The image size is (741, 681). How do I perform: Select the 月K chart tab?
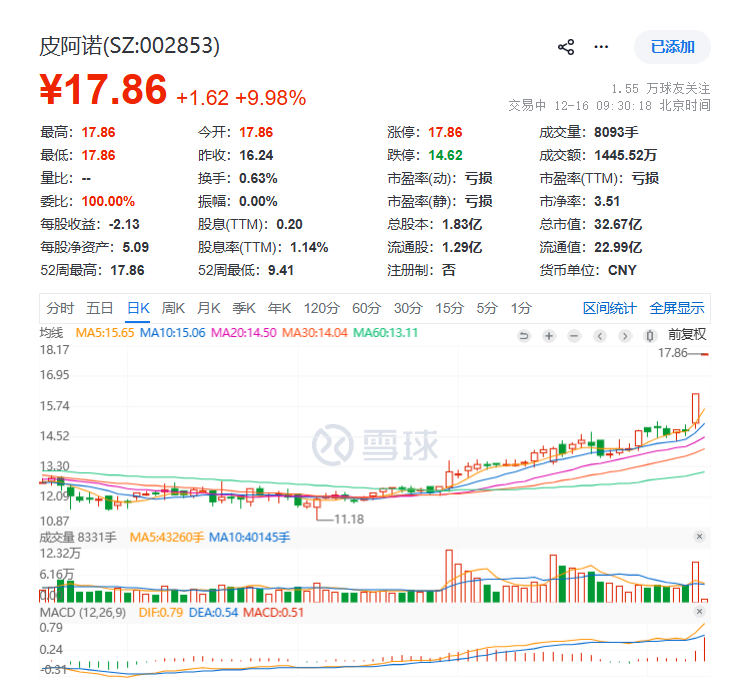(x=208, y=308)
